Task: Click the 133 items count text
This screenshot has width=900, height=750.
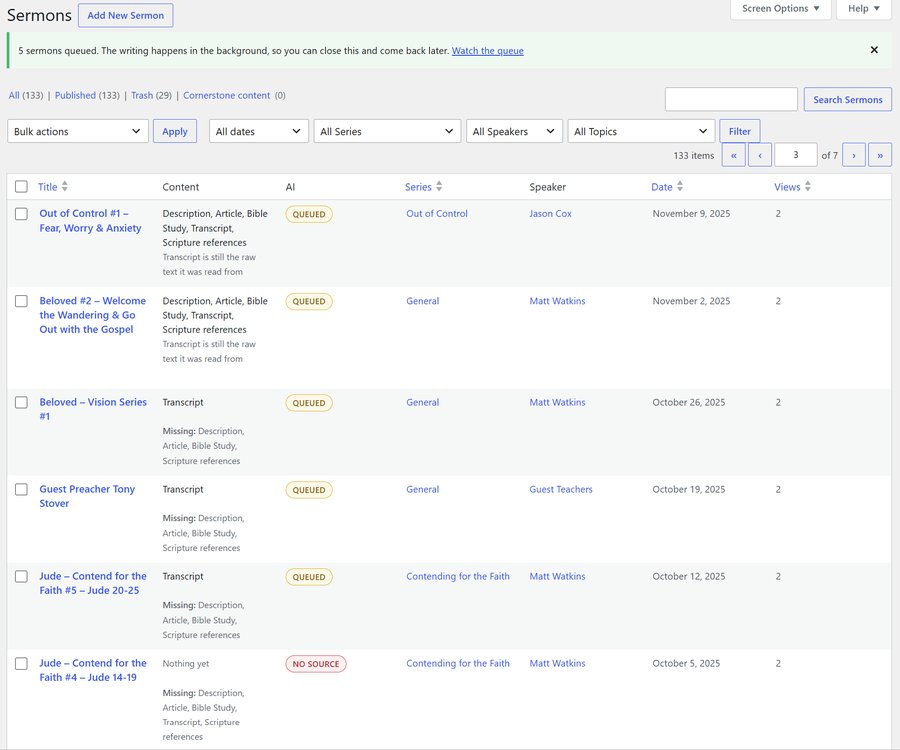Action: click(x=693, y=156)
